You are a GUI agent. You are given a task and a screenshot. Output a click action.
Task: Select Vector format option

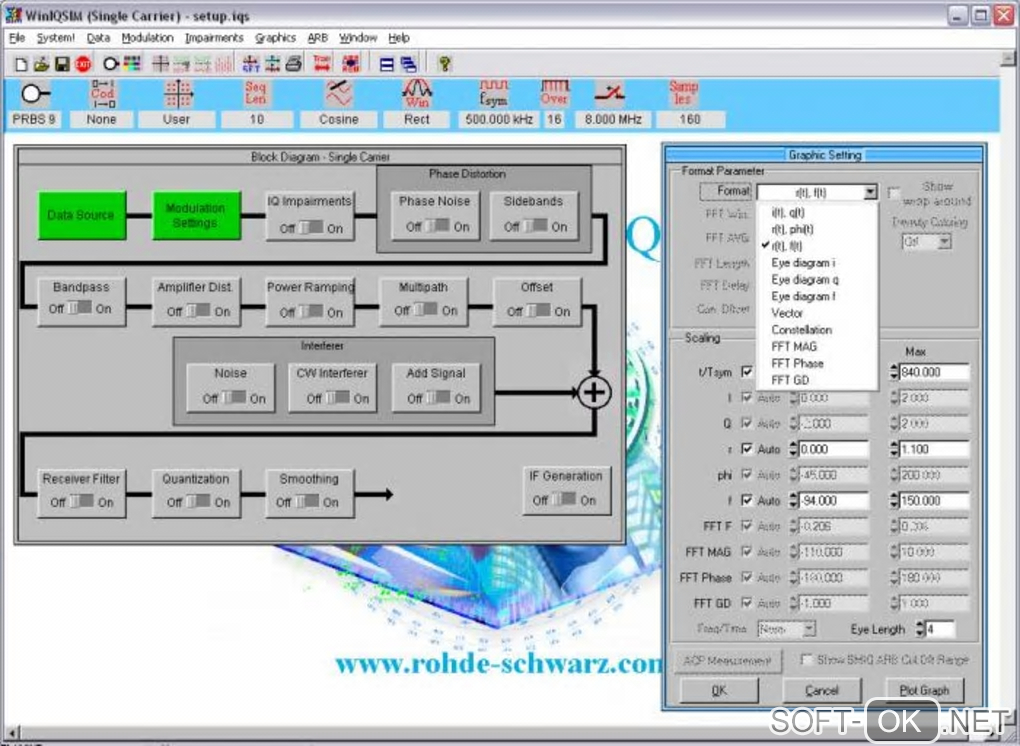[786, 313]
